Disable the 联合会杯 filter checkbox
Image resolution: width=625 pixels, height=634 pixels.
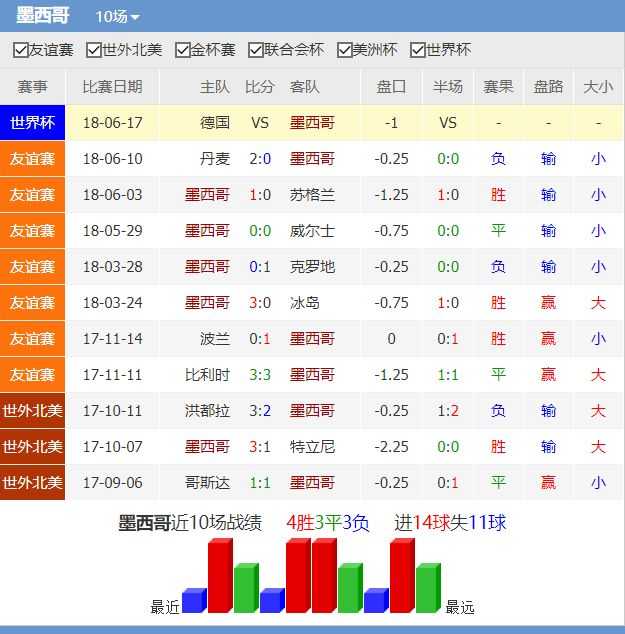255,50
